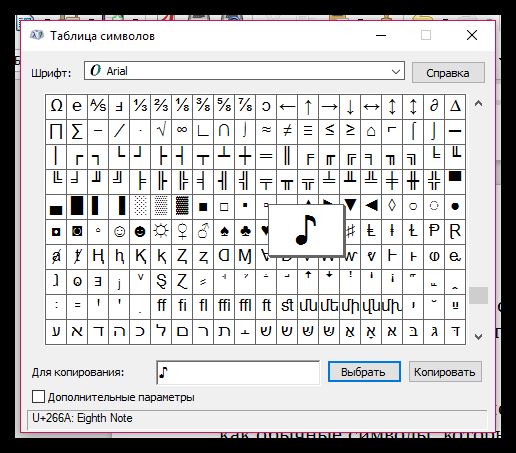
Task: Close the Таблица символов window
Action: point(472,35)
